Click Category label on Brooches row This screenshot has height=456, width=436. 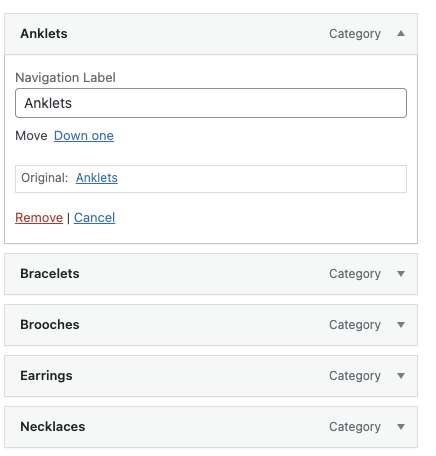point(355,325)
